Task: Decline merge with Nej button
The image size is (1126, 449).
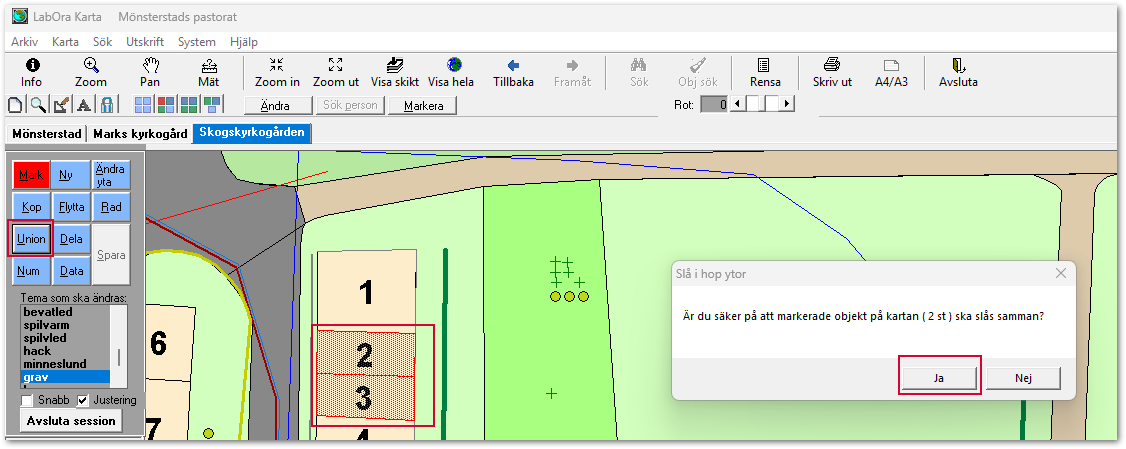Action: click(x=1023, y=378)
